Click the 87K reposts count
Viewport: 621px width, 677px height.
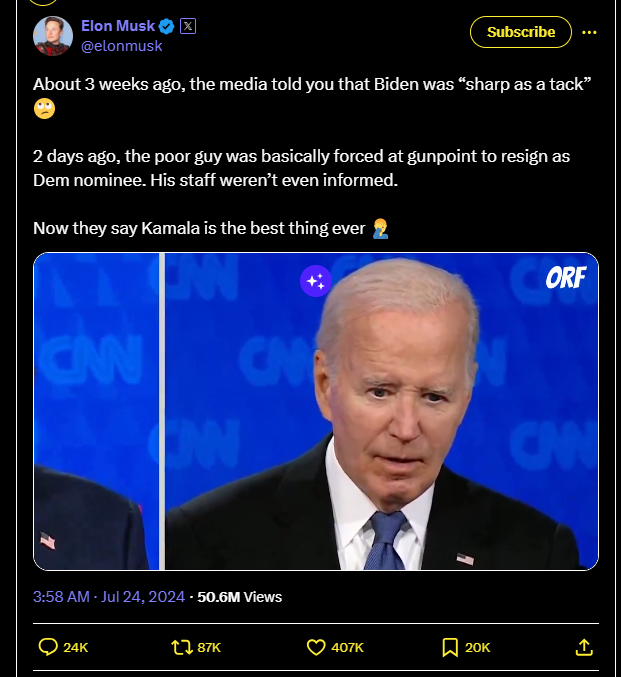click(x=209, y=647)
